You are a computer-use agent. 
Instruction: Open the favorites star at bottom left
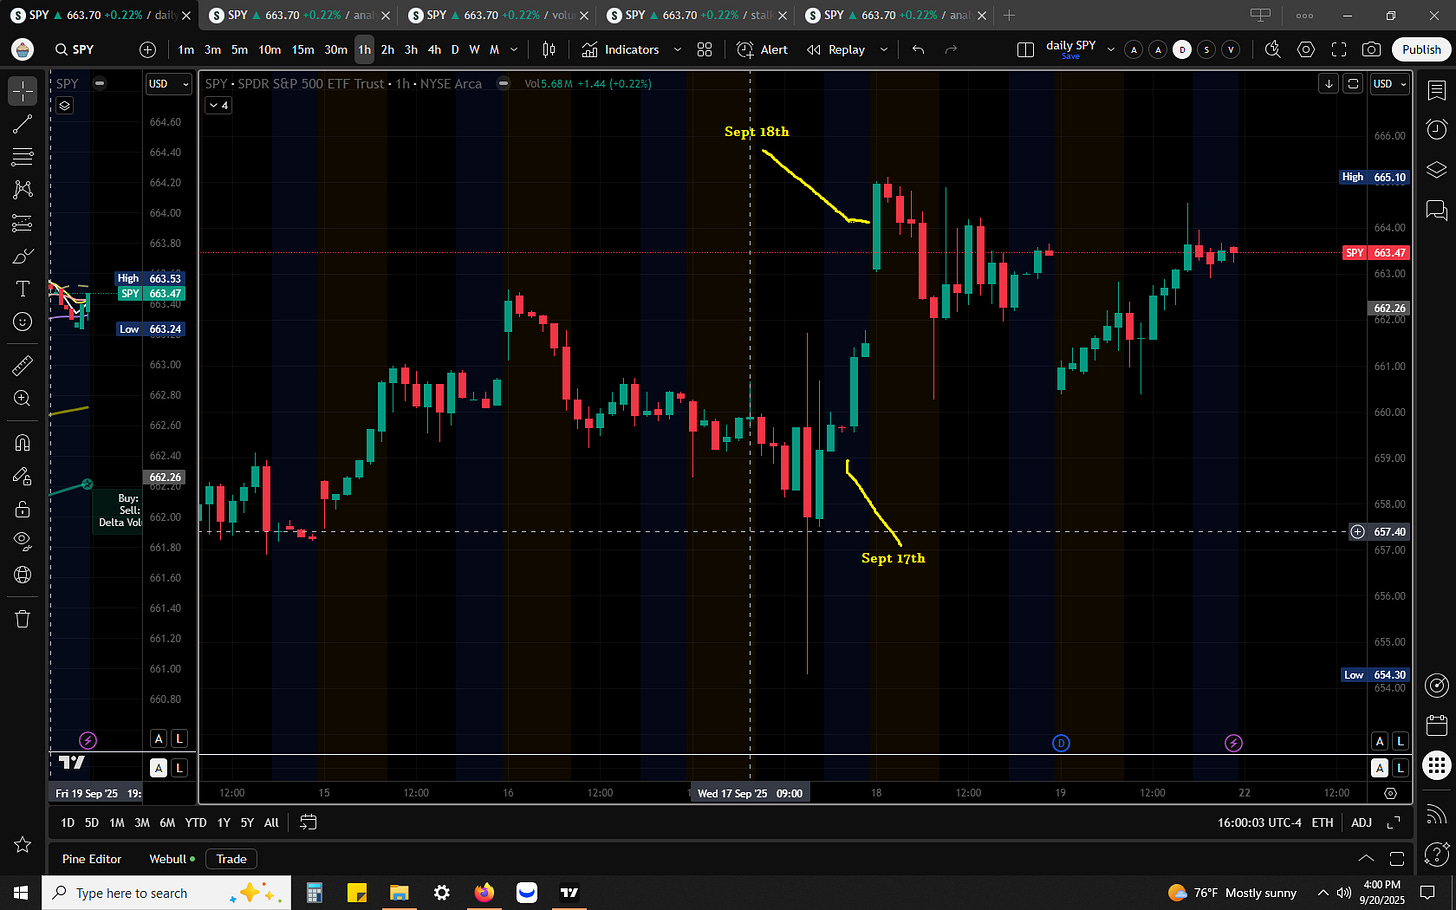point(22,845)
